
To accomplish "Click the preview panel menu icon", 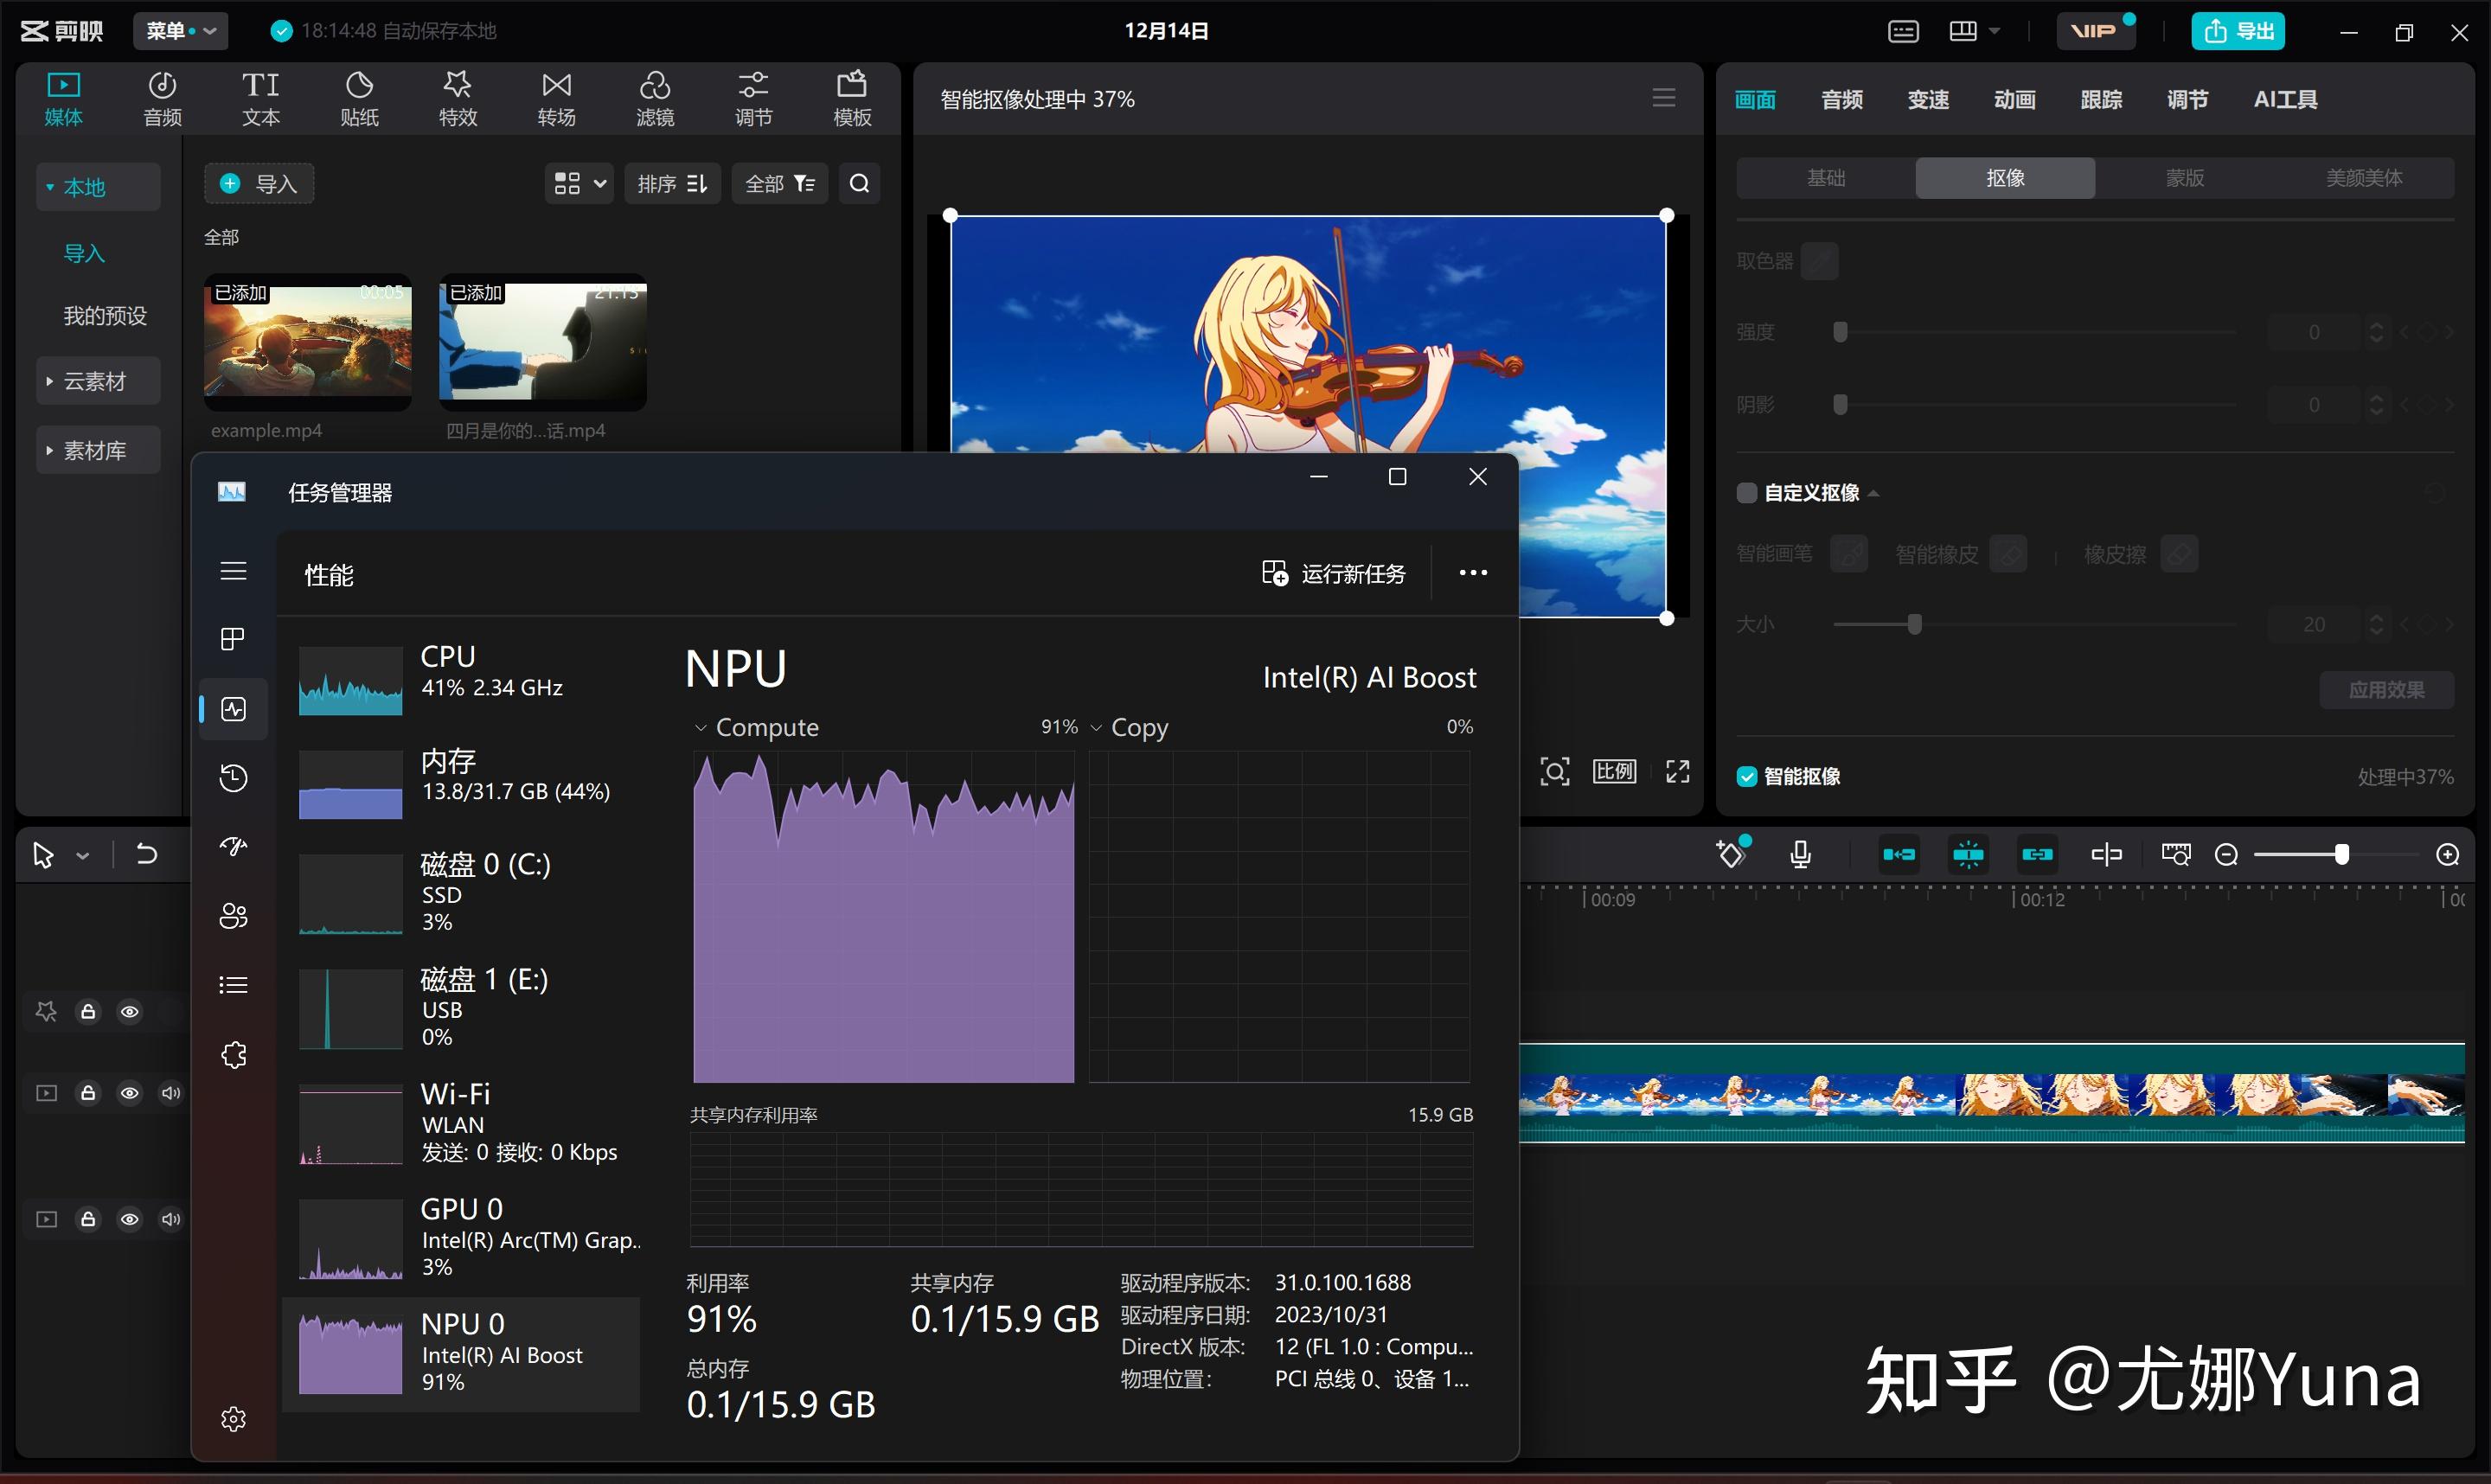I will point(1663,98).
